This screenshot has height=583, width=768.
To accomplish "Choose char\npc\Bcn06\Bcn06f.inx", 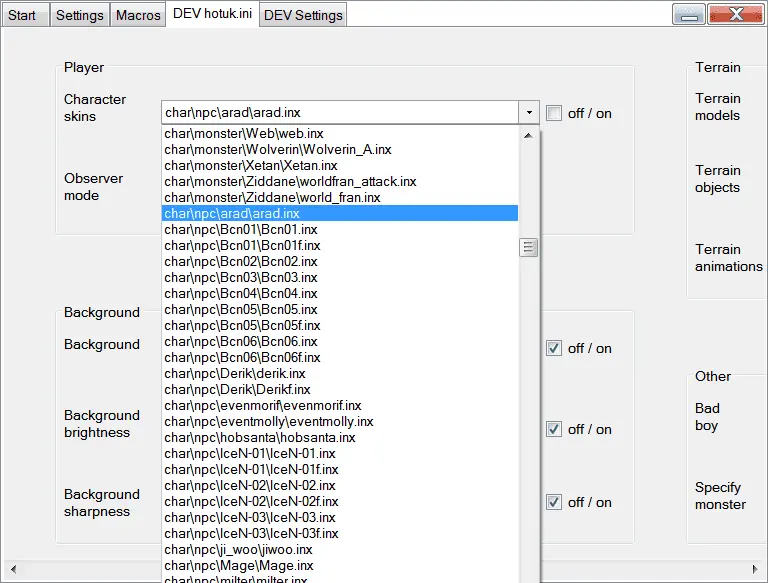I will coord(340,358).
